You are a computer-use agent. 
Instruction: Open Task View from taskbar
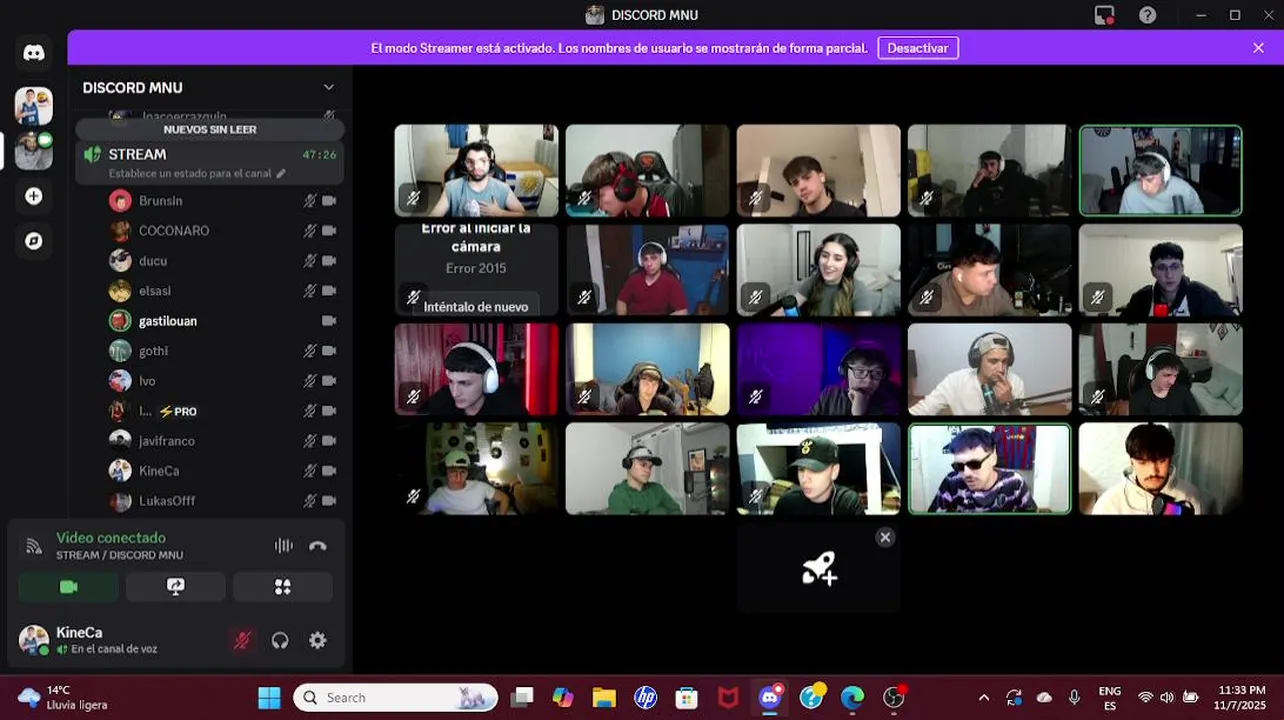[x=522, y=697]
